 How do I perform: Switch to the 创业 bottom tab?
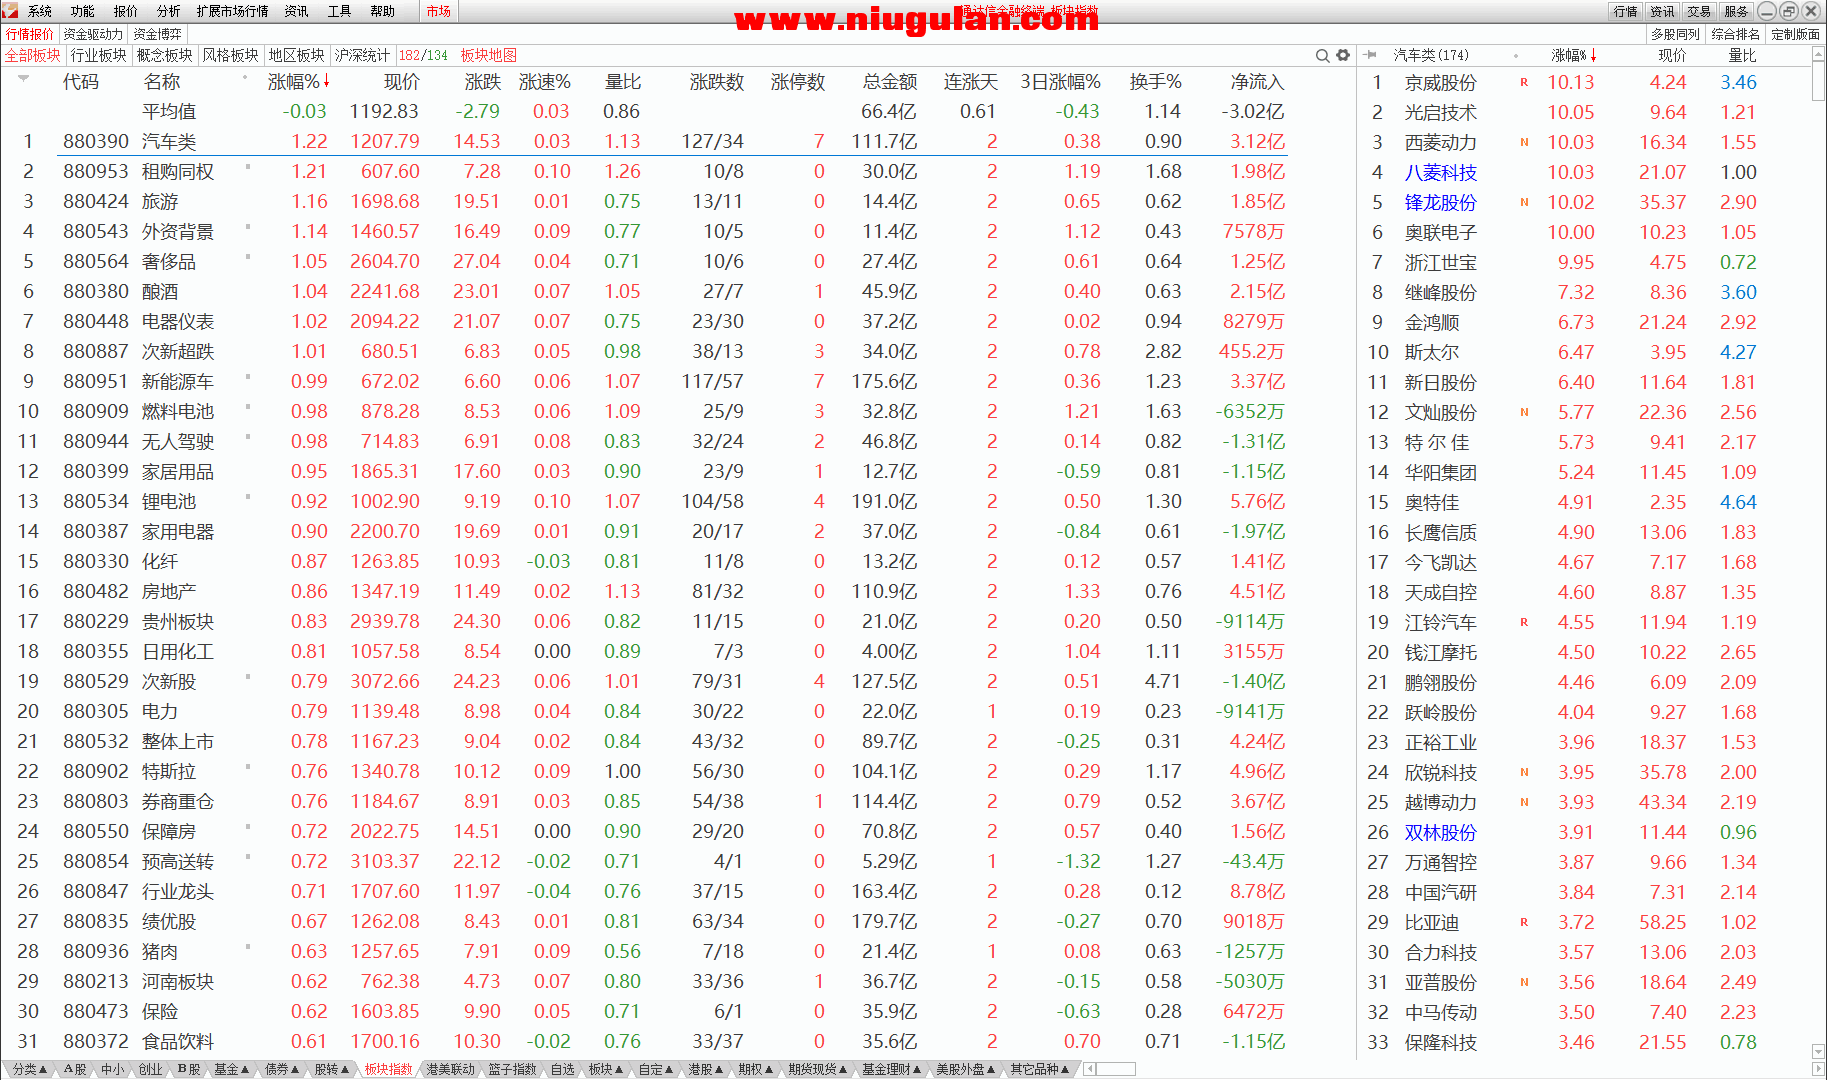[150, 1069]
